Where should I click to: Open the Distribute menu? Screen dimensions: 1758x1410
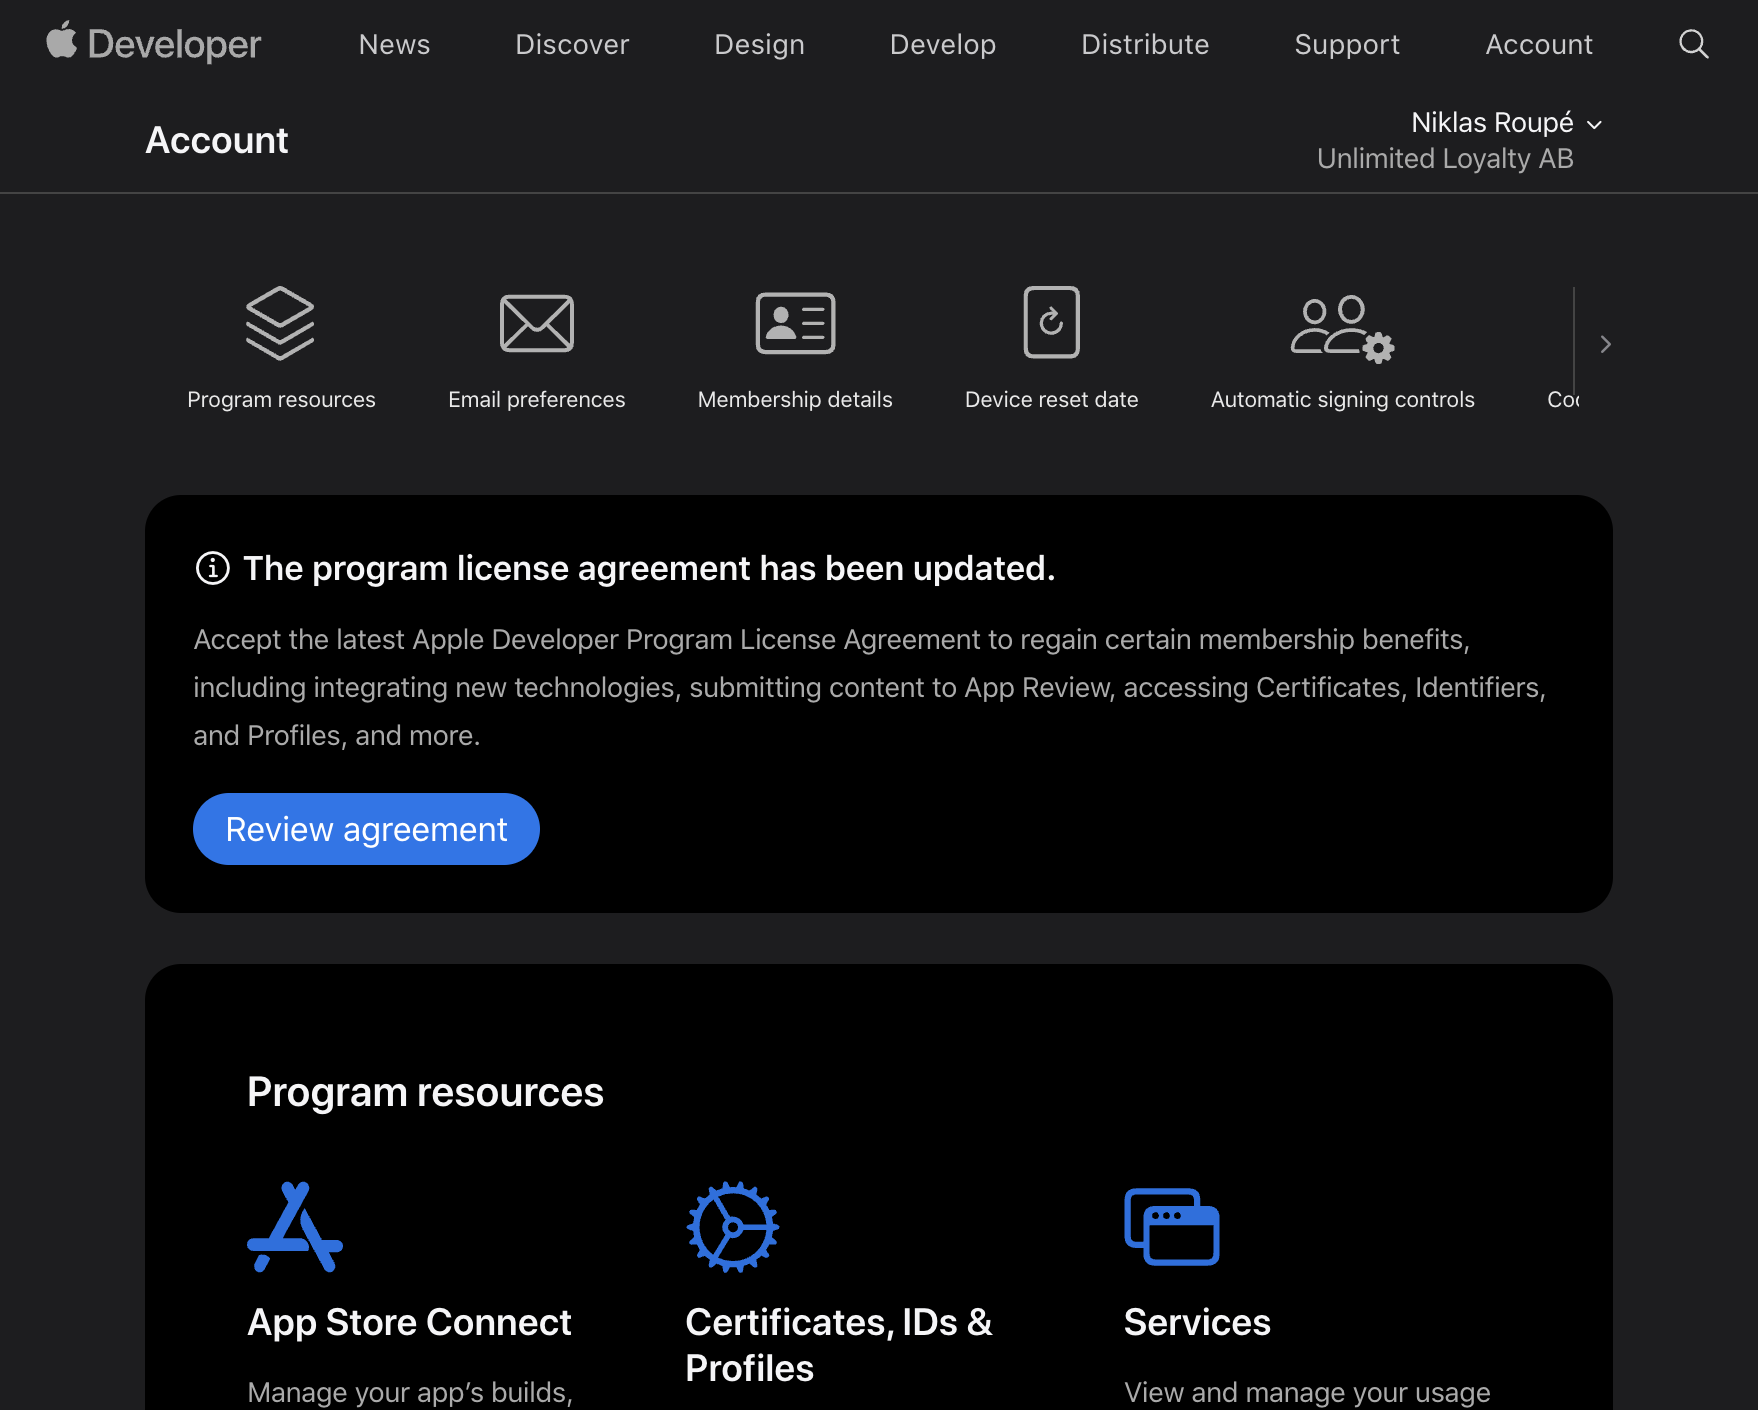point(1145,44)
